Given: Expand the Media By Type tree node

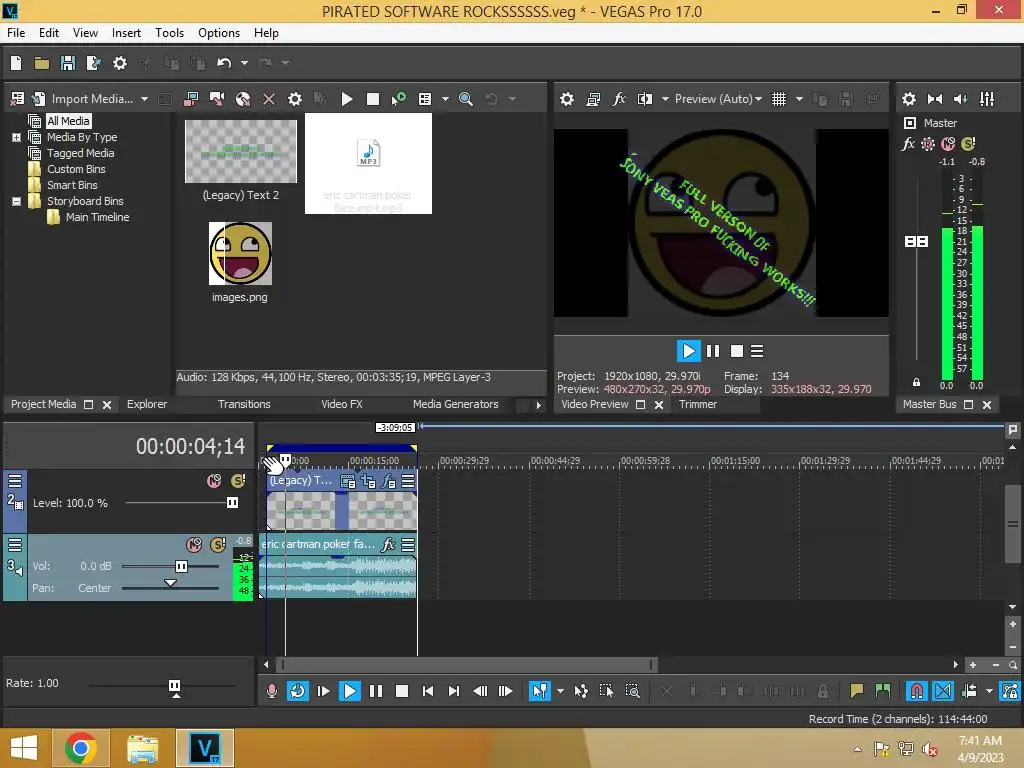Looking at the screenshot, I should pos(16,137).
